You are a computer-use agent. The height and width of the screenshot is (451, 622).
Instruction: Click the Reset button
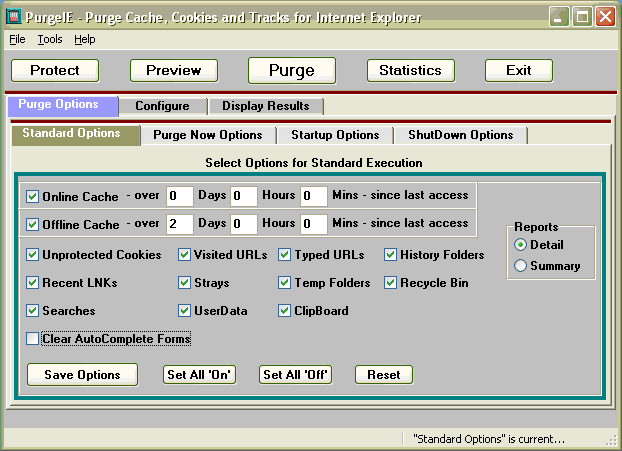(384, 374)
